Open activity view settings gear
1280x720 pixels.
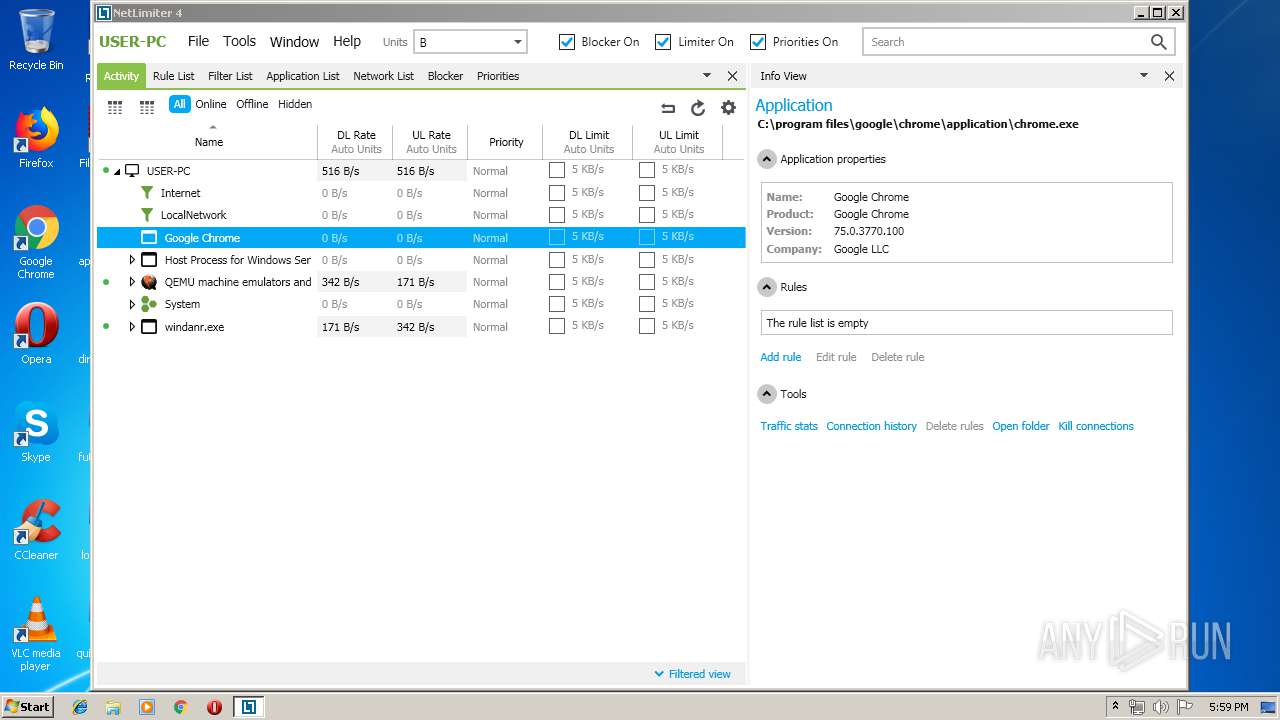click(x=728, y=108)
